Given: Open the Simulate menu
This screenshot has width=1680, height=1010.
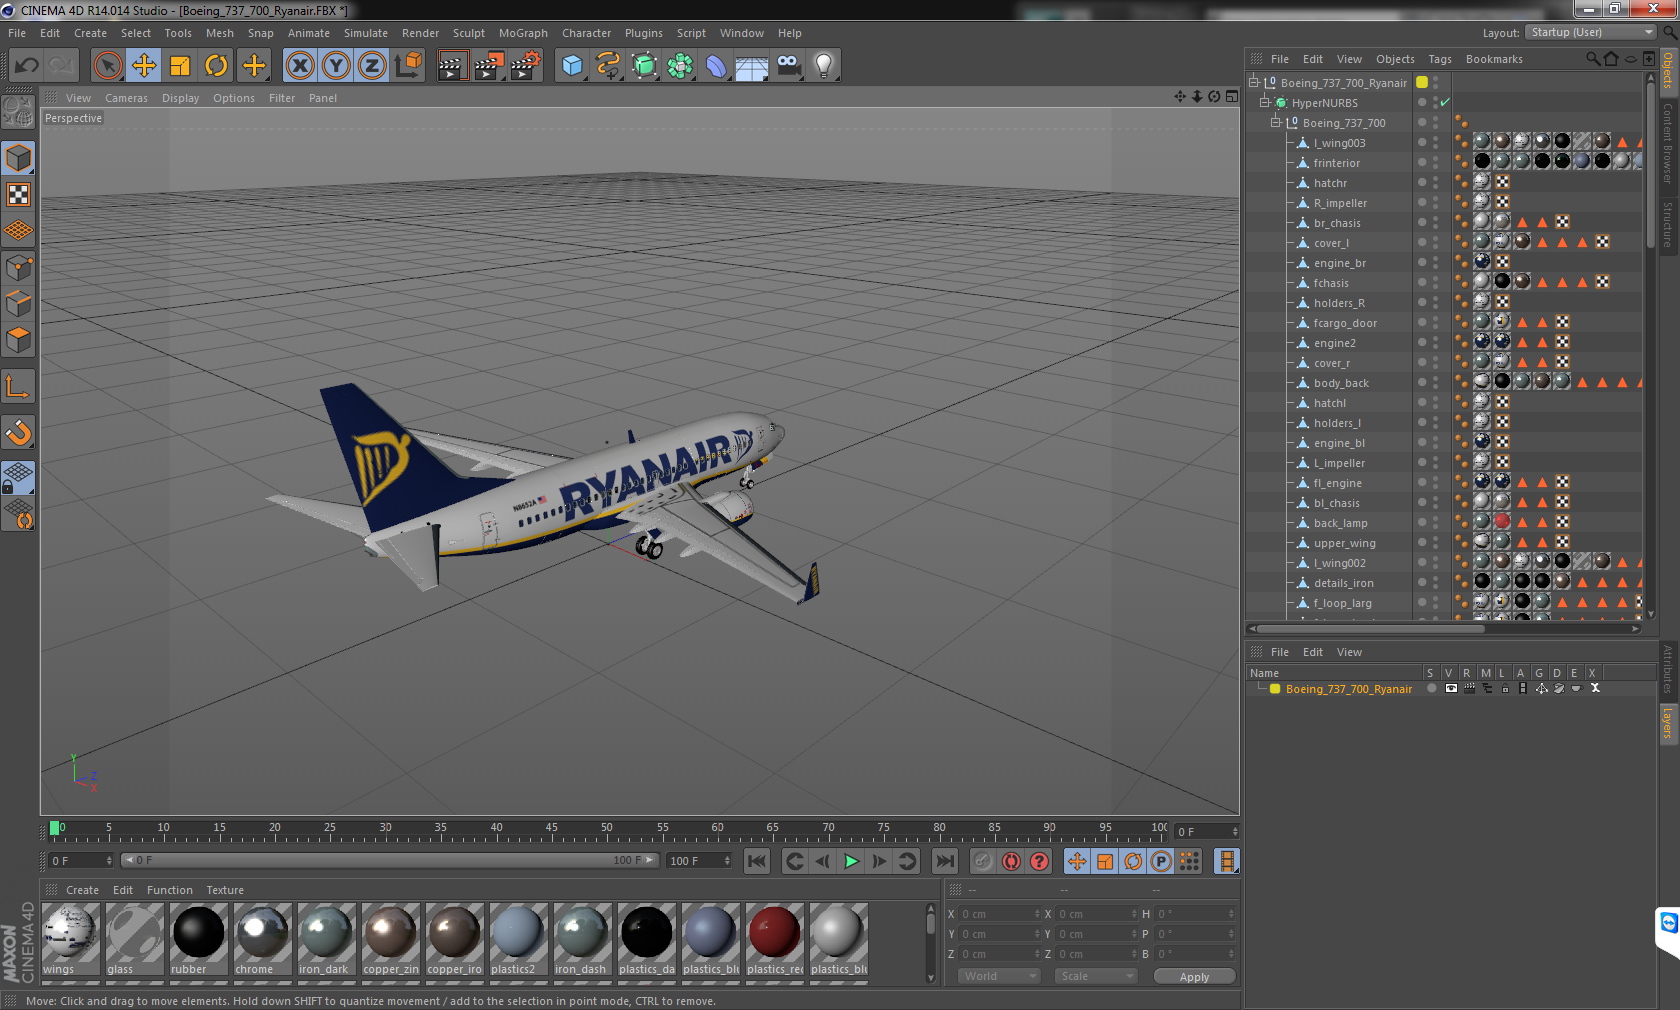Looking at the screenshot, I should pos(366,33).
